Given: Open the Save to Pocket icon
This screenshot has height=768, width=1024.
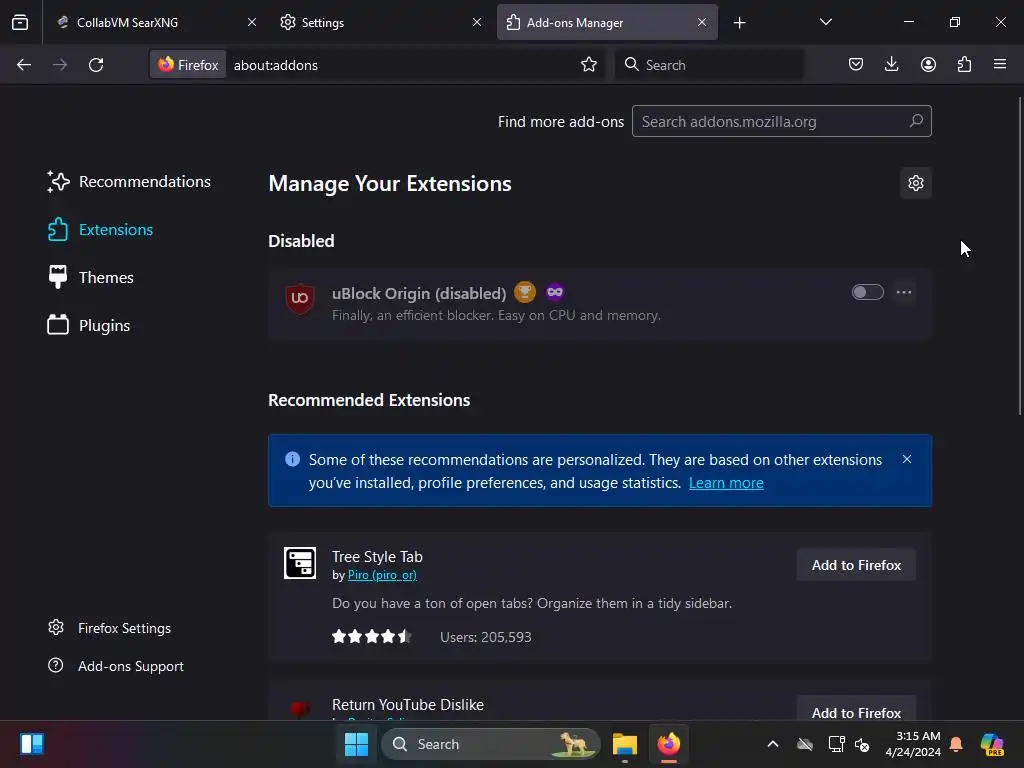Looking at the screenshot, I should pos(856,64).
